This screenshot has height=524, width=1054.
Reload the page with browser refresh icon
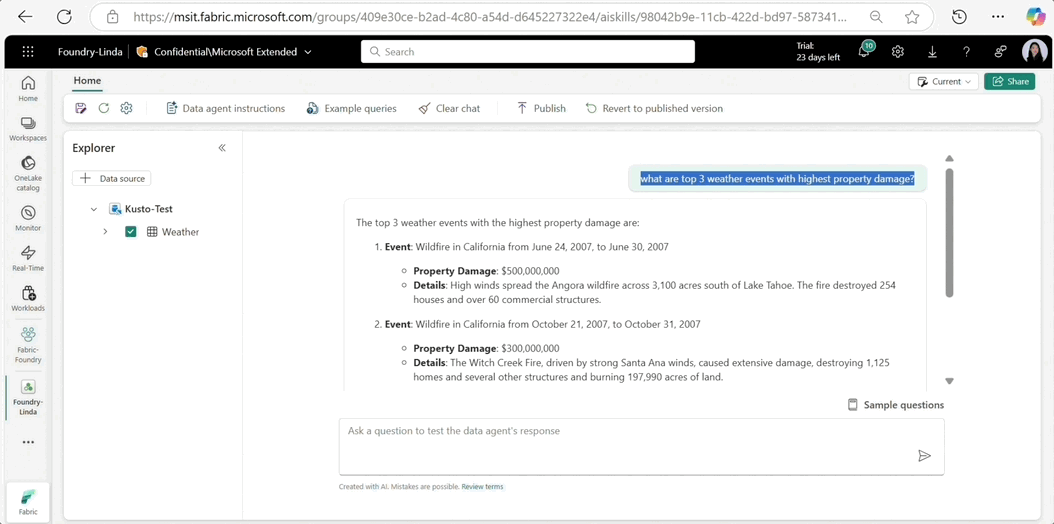click(64, 17)
